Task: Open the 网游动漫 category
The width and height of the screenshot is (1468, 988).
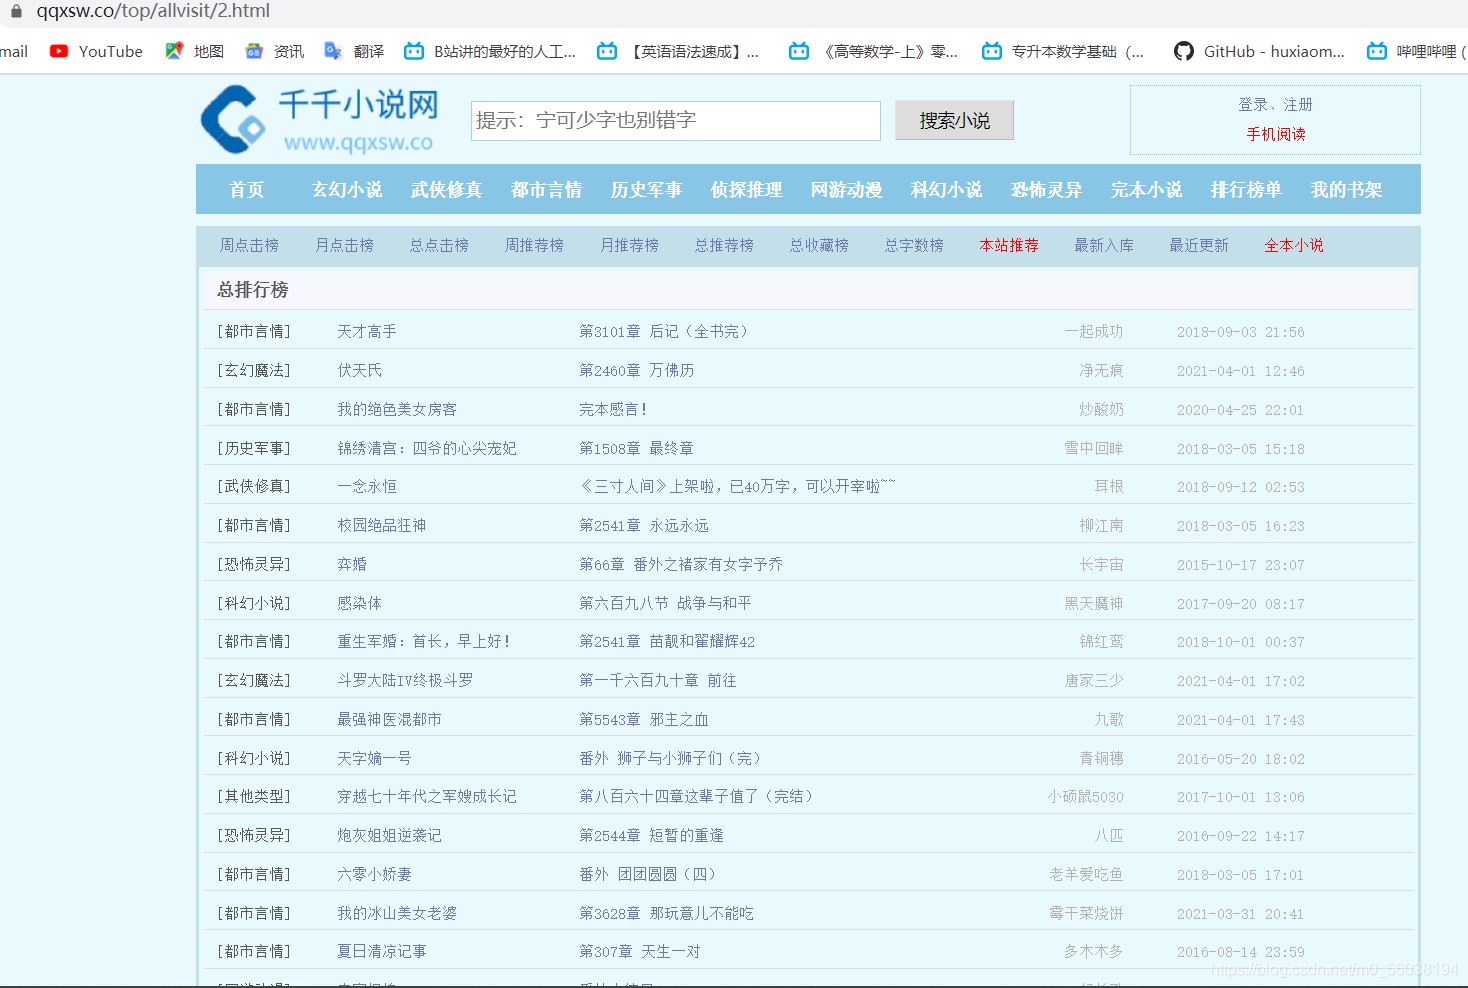Action: (x=847, y=189)
